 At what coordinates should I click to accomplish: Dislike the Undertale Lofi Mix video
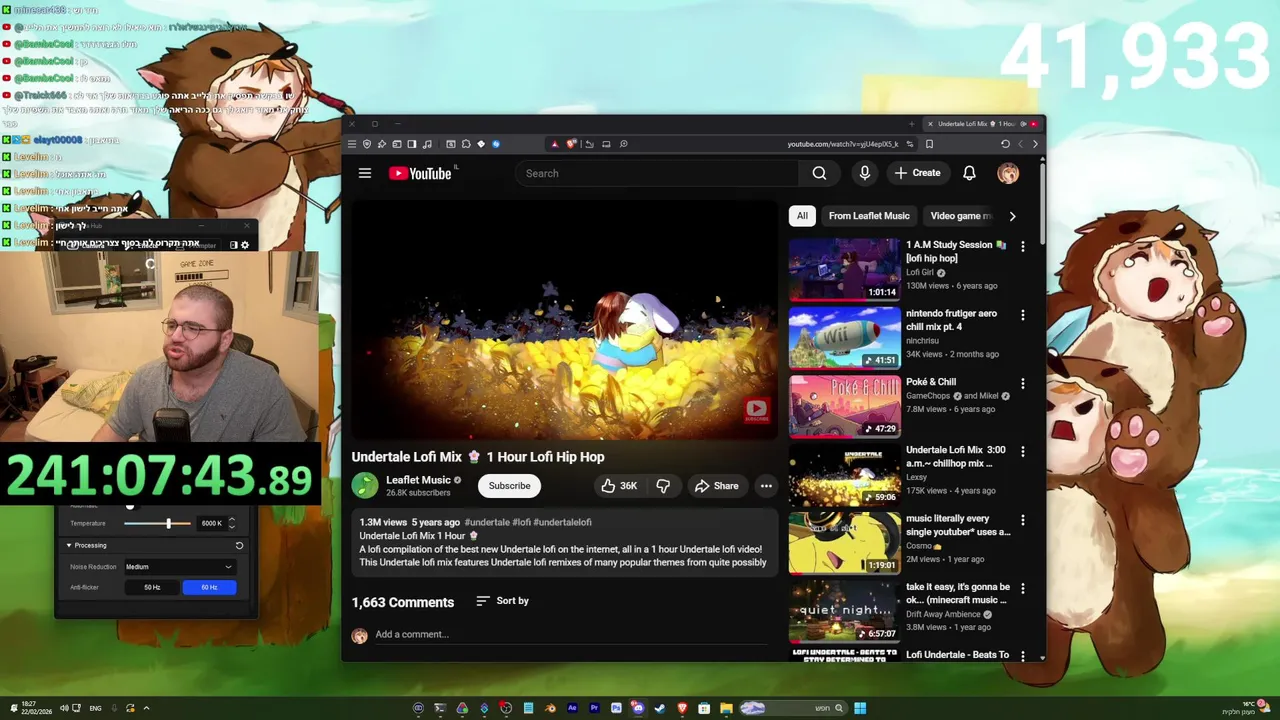663,486
